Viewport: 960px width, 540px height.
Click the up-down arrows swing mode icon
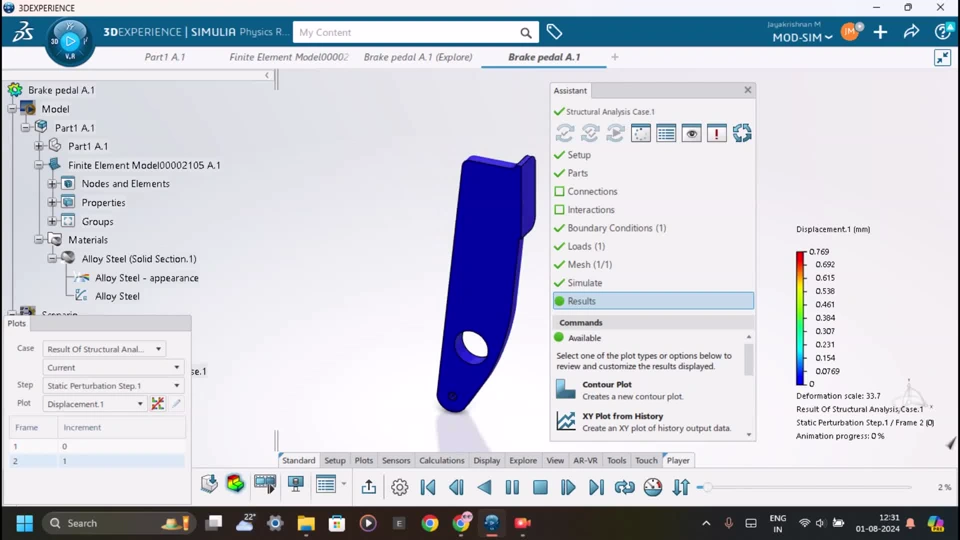681,487
